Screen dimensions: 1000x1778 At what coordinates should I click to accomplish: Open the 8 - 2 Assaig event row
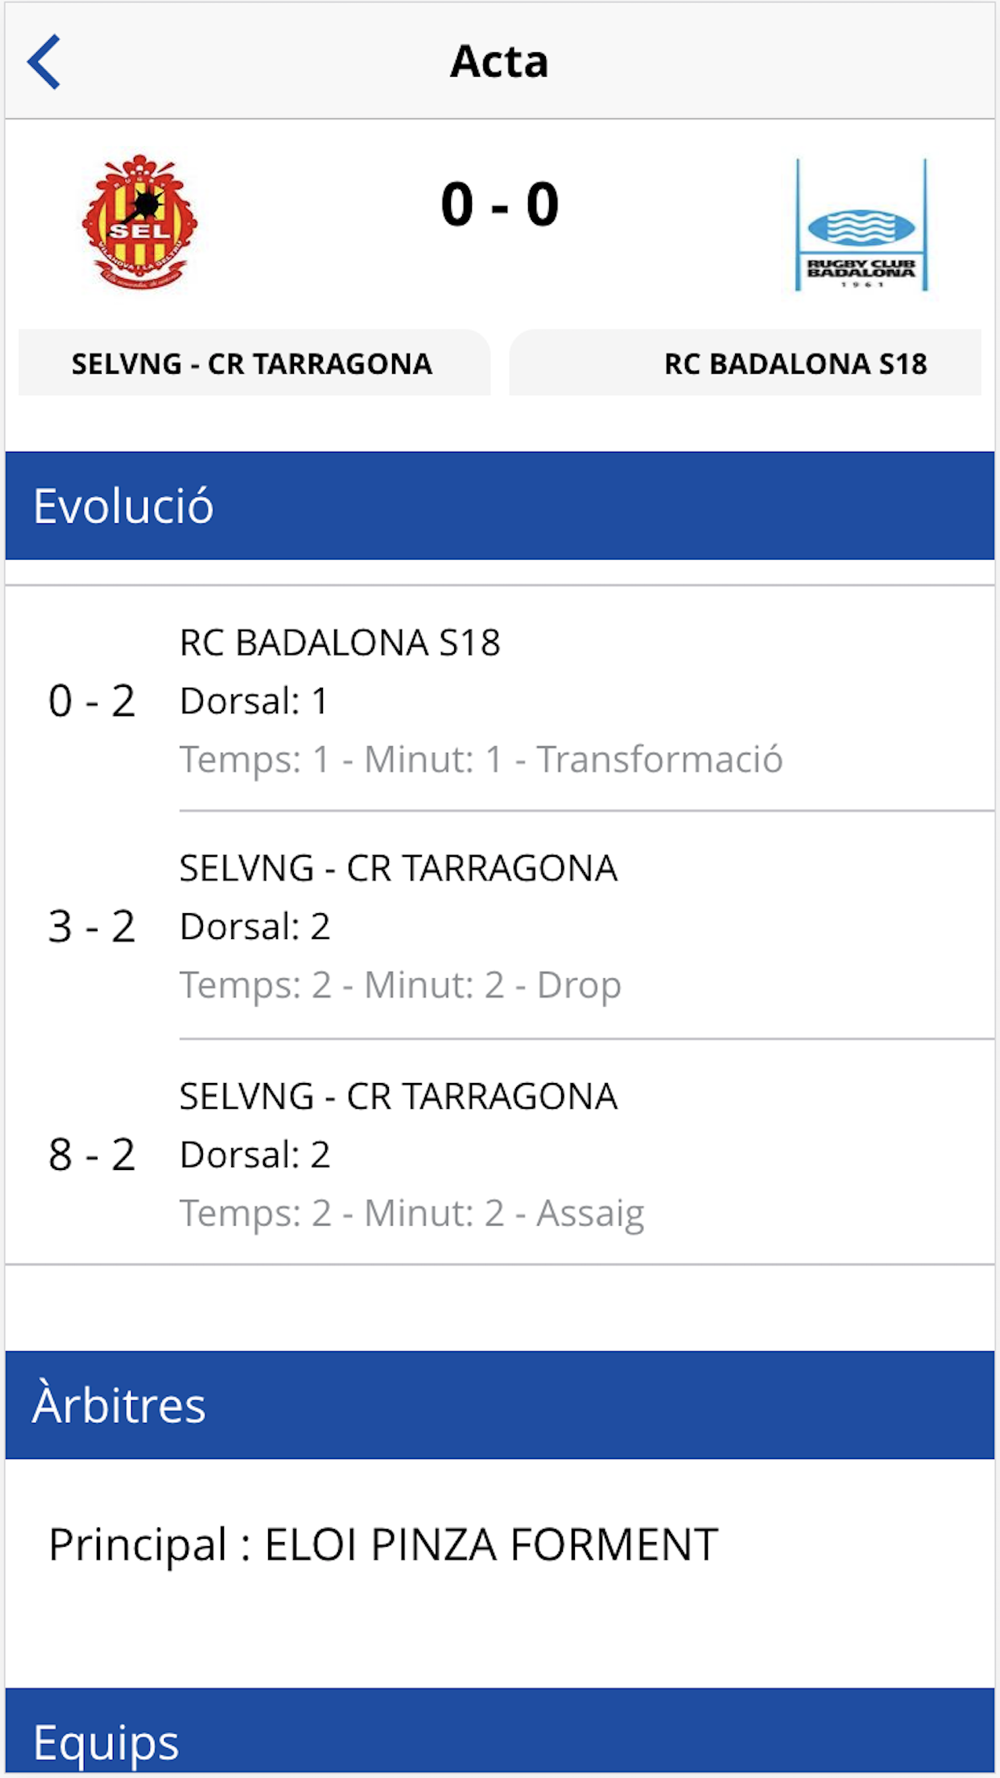point(500,1153)
